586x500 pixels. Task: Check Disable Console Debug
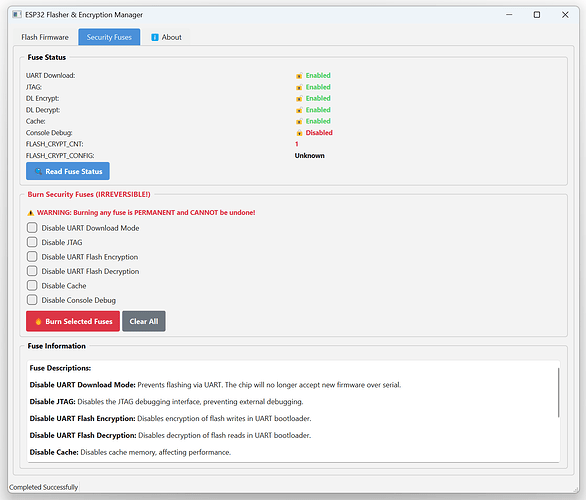click(32, 300)
